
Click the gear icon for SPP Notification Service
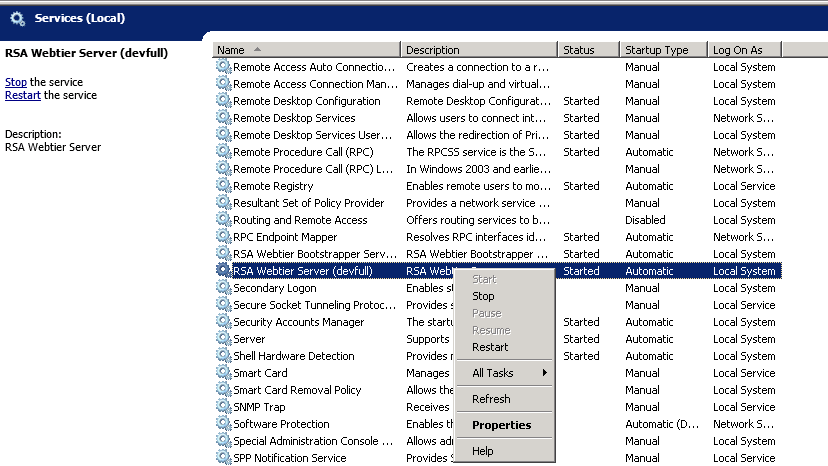coord(223,458)
